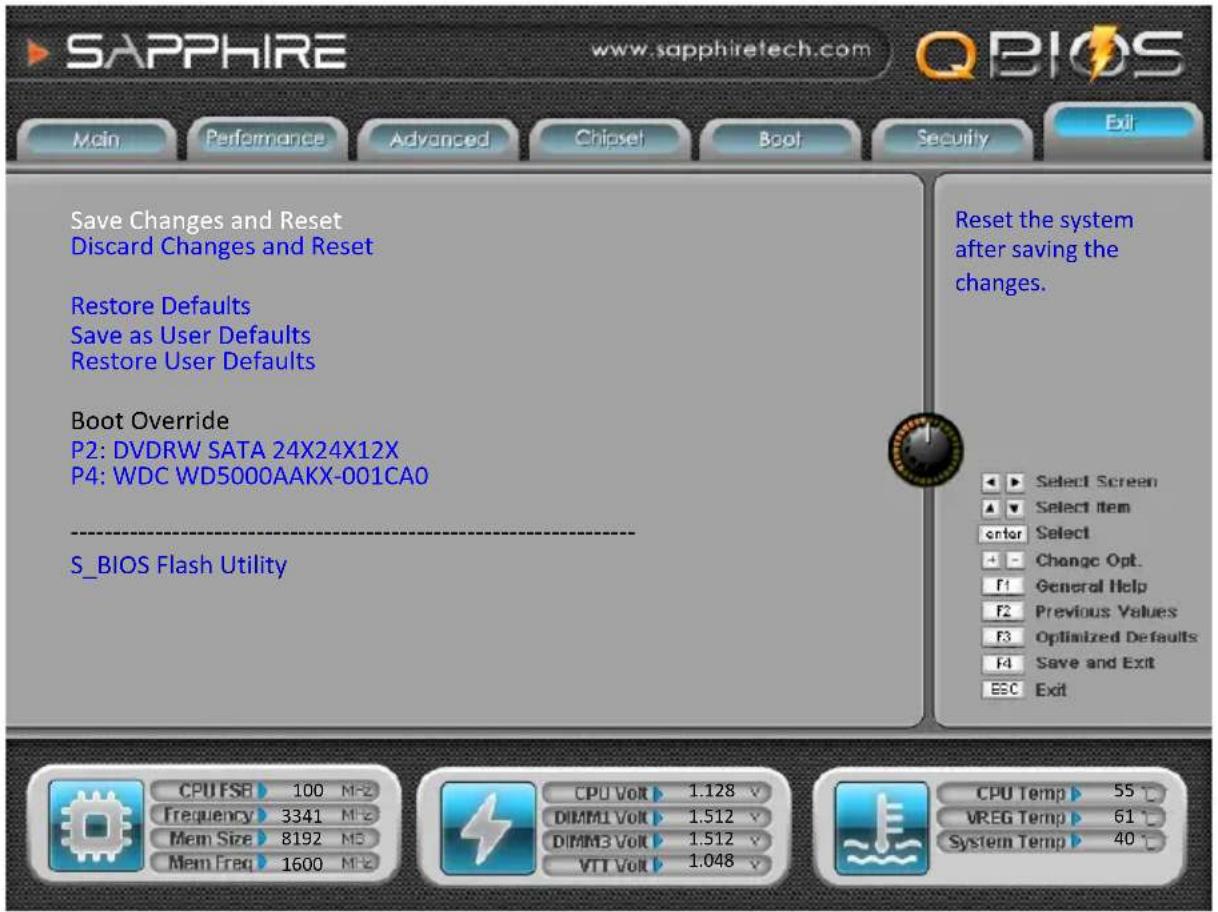Click the plus Change Opt. key
The width and height of the screenshot is (1218, 912).
[992, 560]
